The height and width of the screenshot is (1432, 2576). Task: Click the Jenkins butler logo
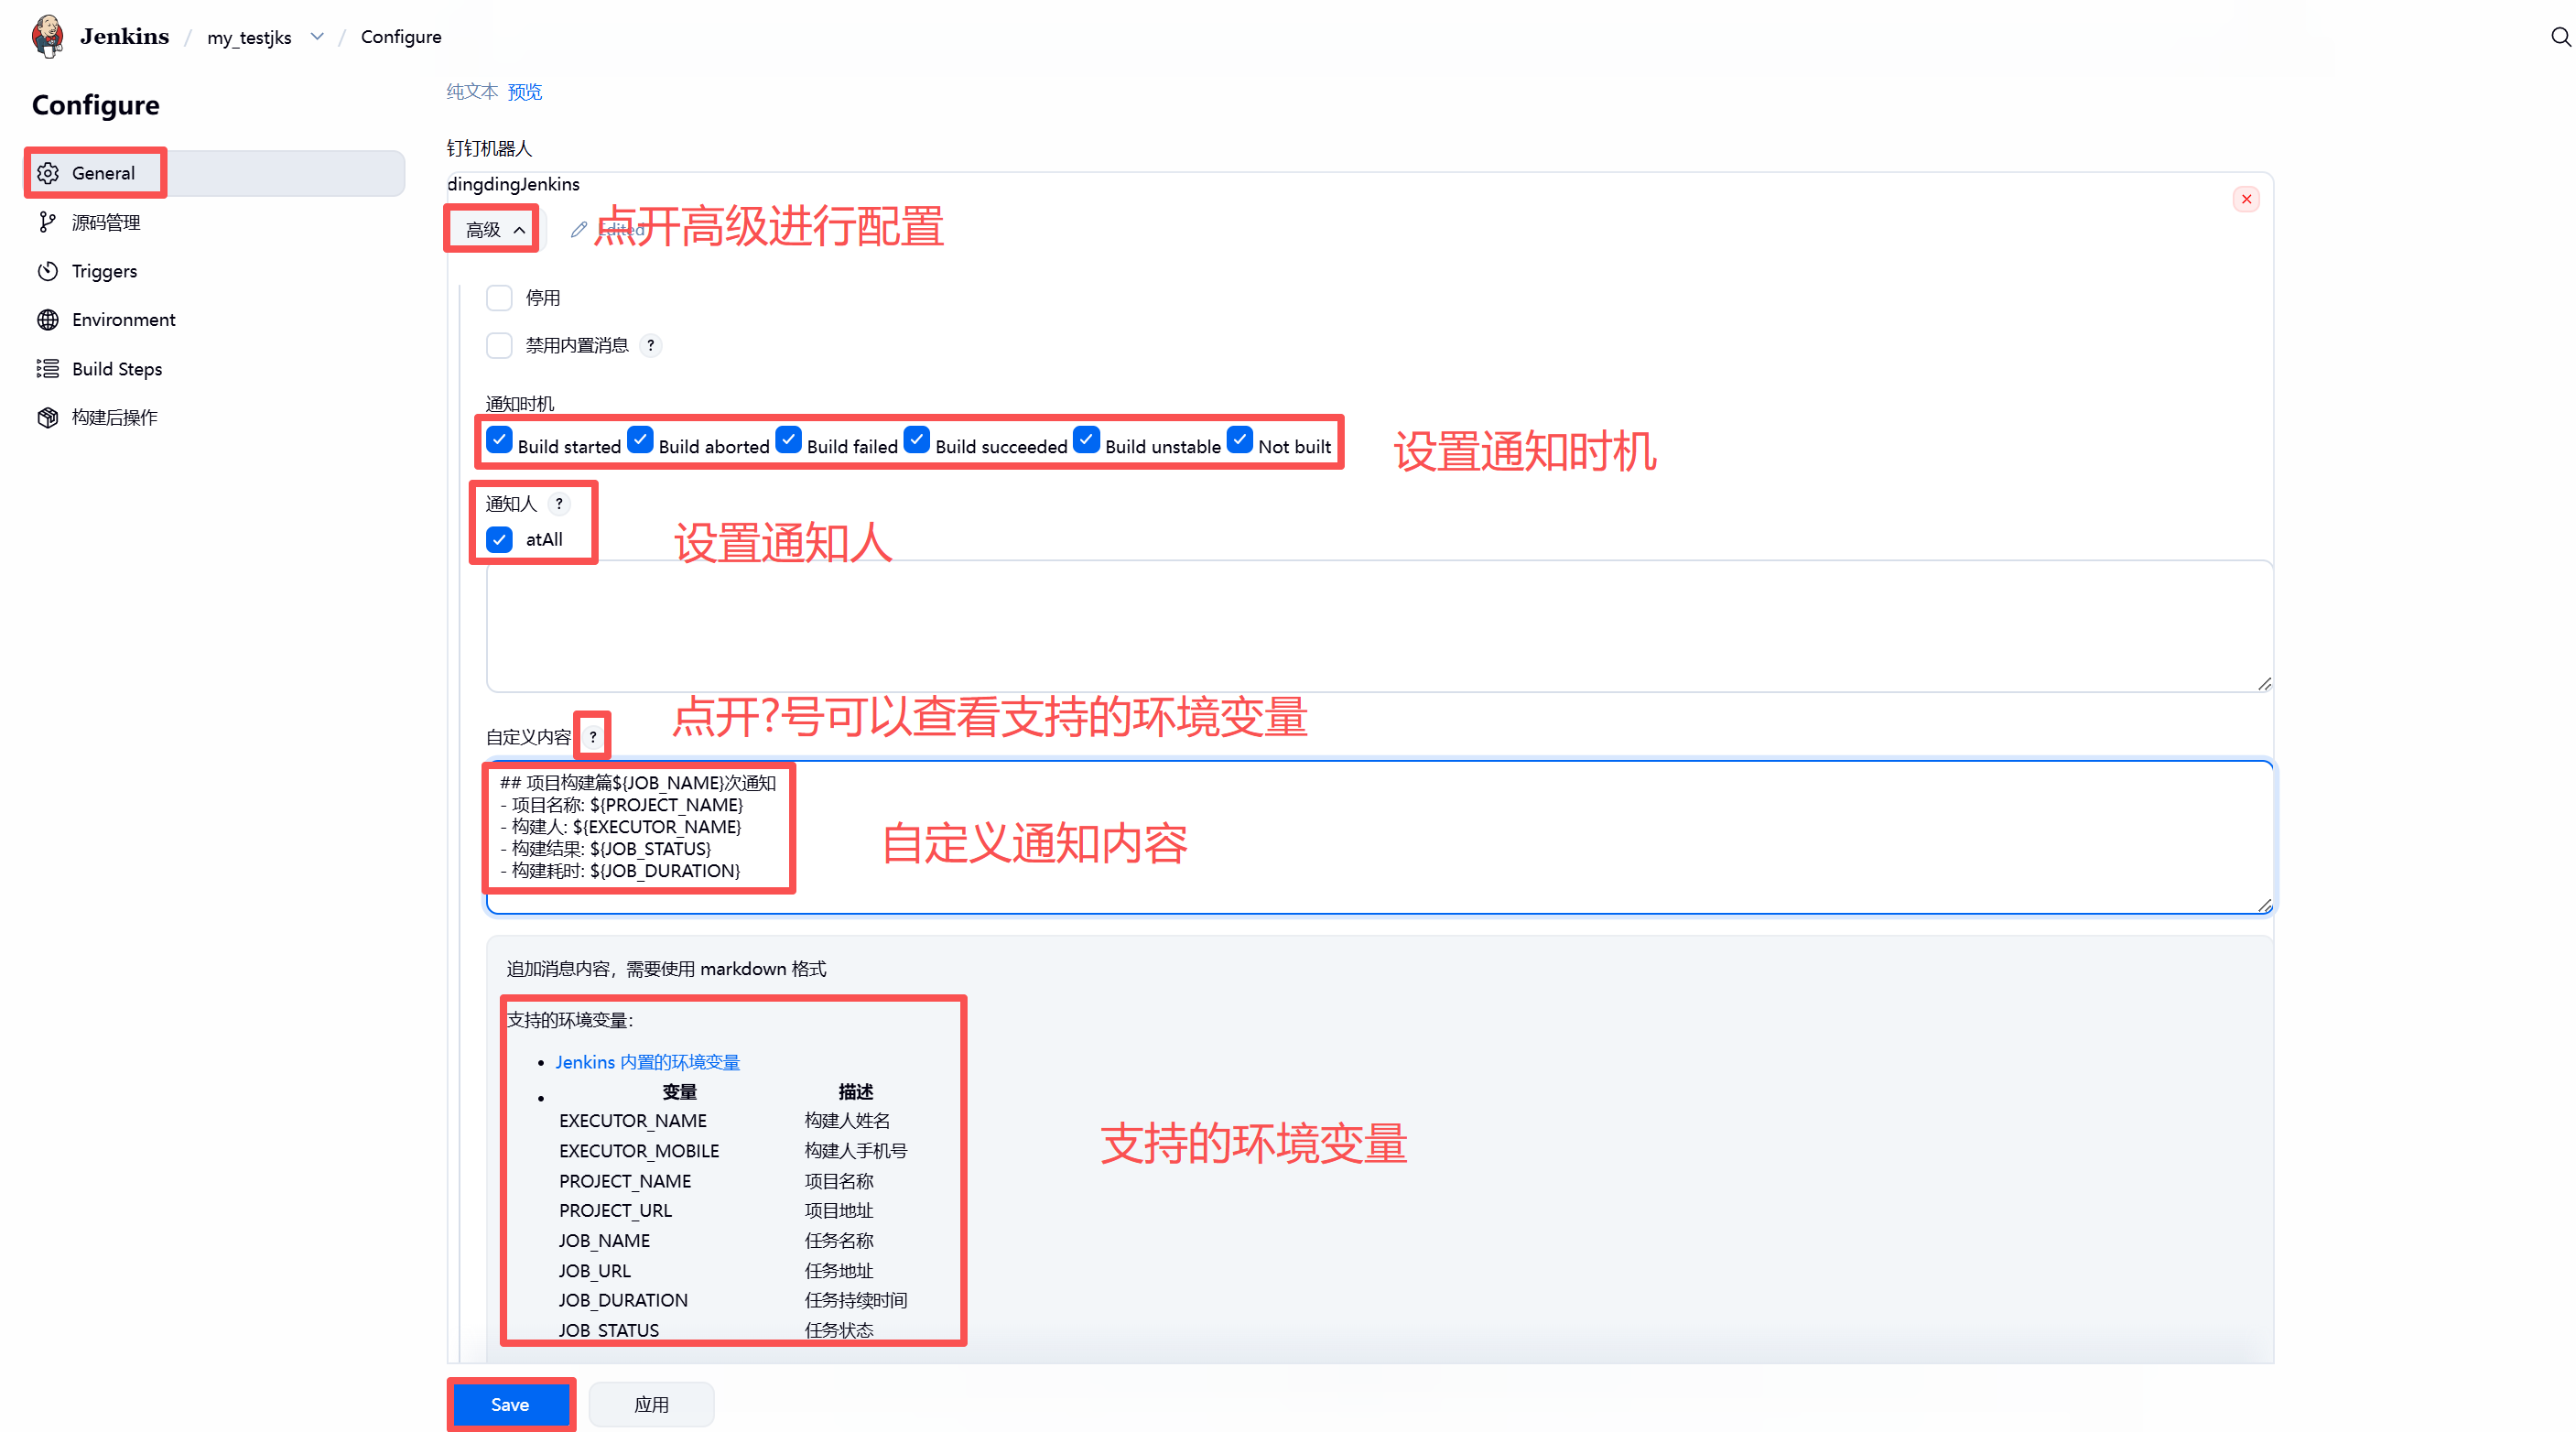coord(47,36)
